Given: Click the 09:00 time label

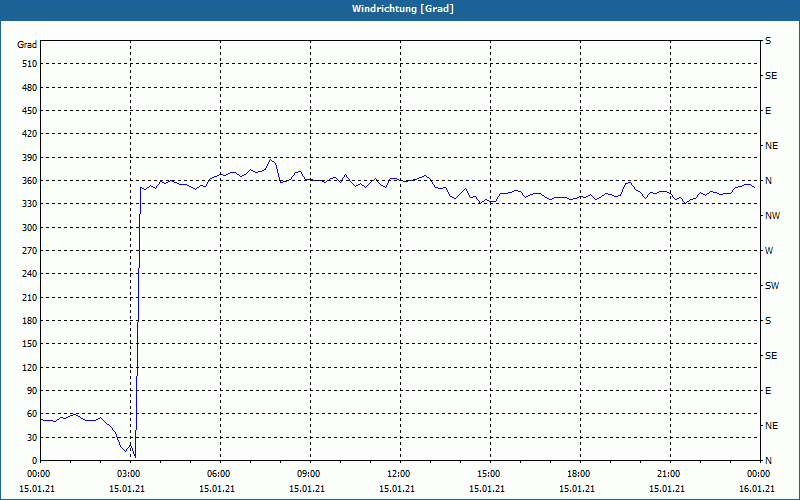Looking at the screenshot, I should (307, 474).
